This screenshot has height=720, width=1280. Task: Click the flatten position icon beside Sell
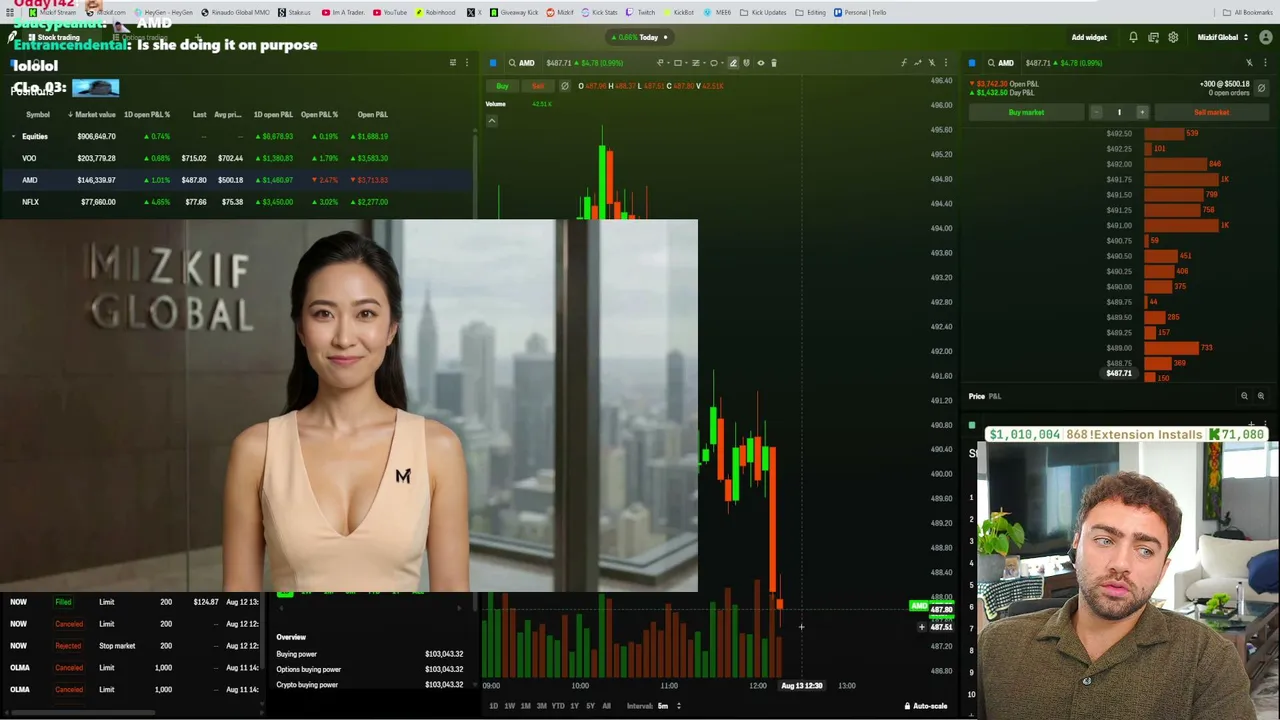tap(565, 86)
